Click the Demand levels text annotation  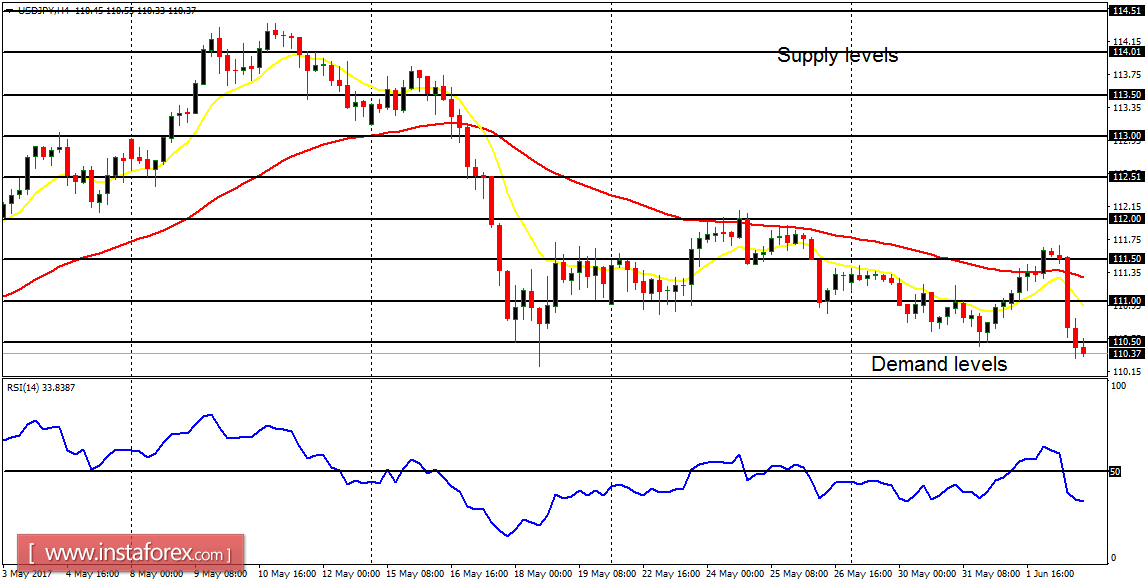pos(940,364)
